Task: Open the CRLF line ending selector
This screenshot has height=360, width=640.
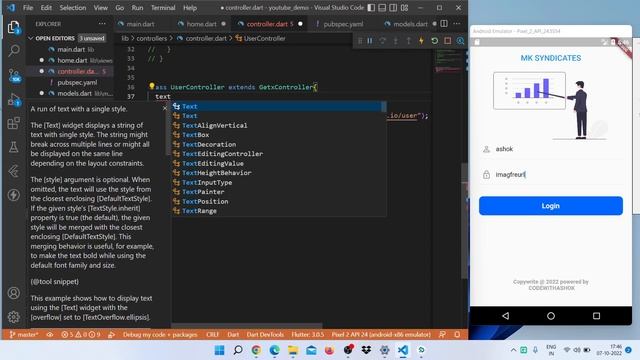Action: tap(212, 334)
